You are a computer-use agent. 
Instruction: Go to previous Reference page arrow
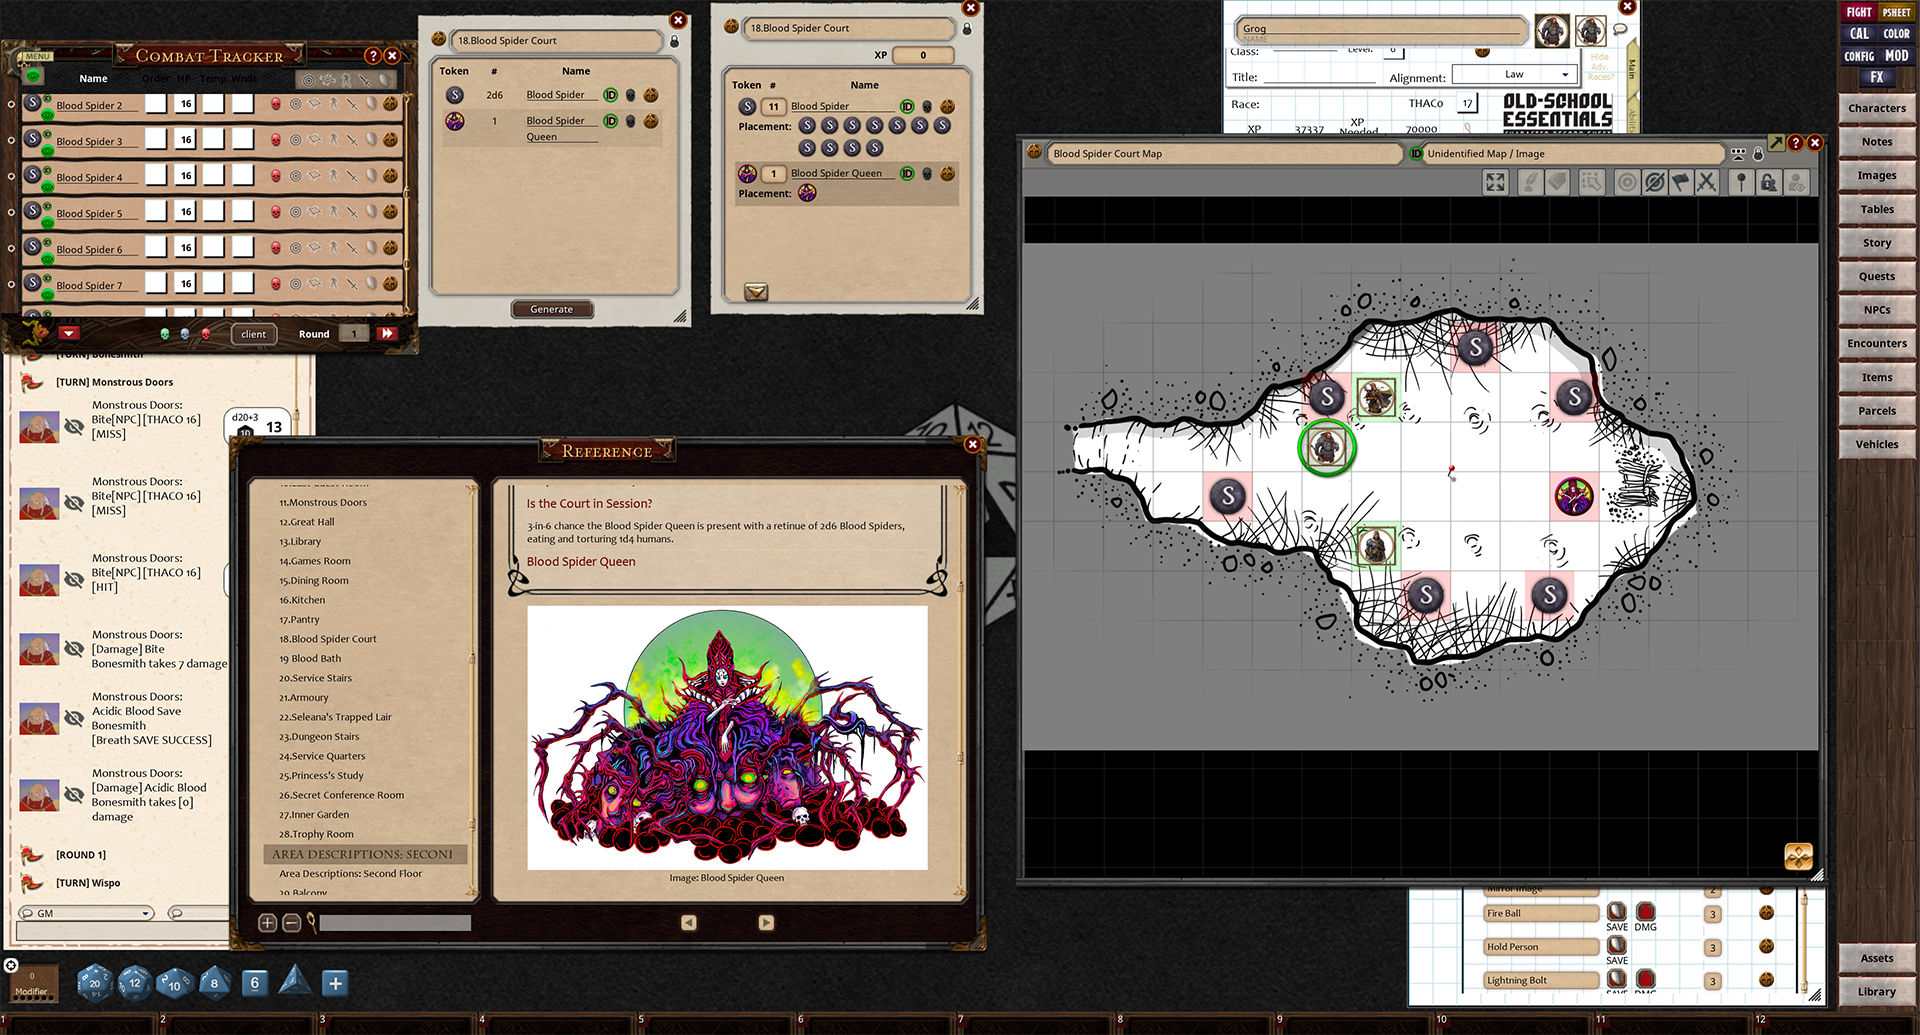[x=689, y=923]
